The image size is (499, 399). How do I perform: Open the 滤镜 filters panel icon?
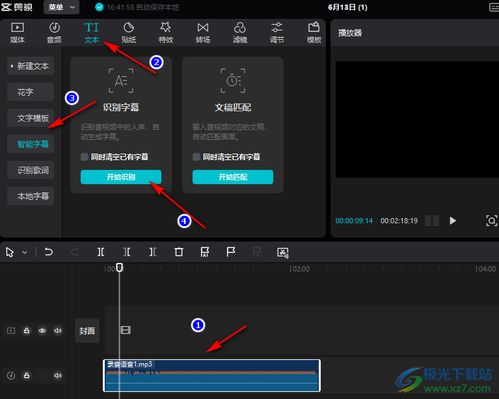[240, 32]
